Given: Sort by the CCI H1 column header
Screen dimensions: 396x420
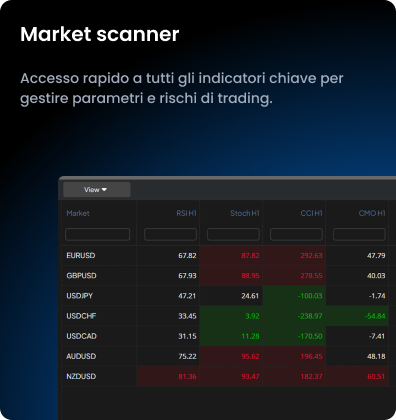Looking at the screenshot, I should coord(311,213).
